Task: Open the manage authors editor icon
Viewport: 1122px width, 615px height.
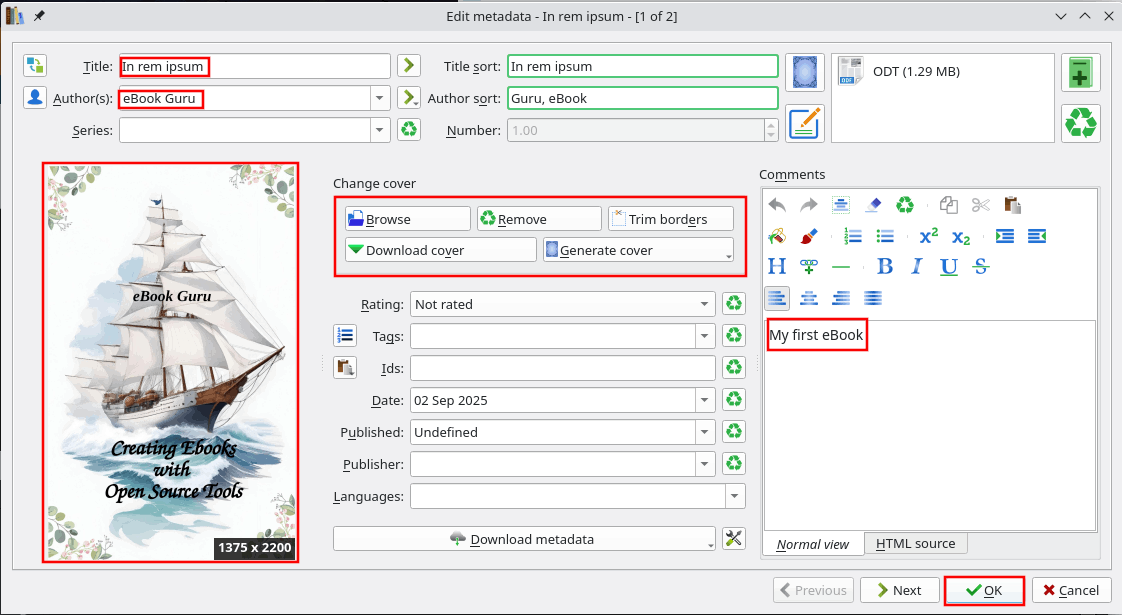Action: (x=36, y=98)
